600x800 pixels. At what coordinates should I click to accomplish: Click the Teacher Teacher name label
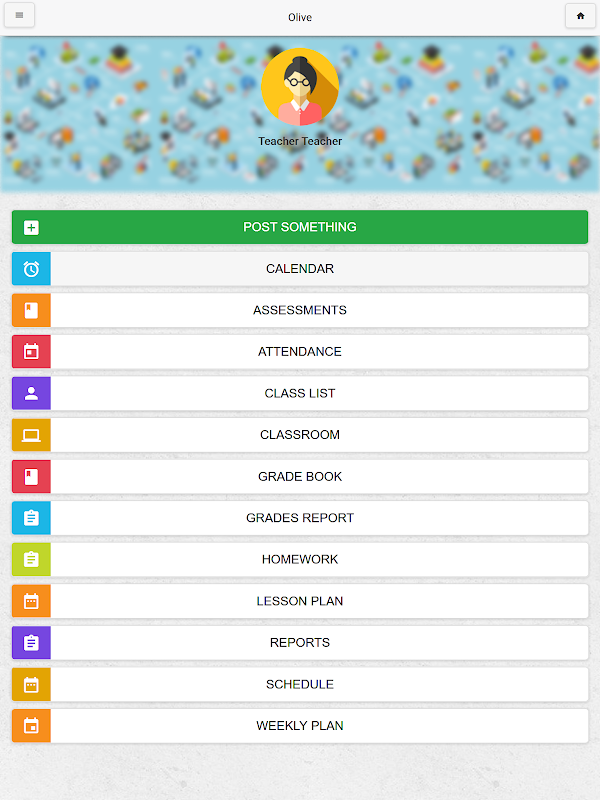[300, 141]
